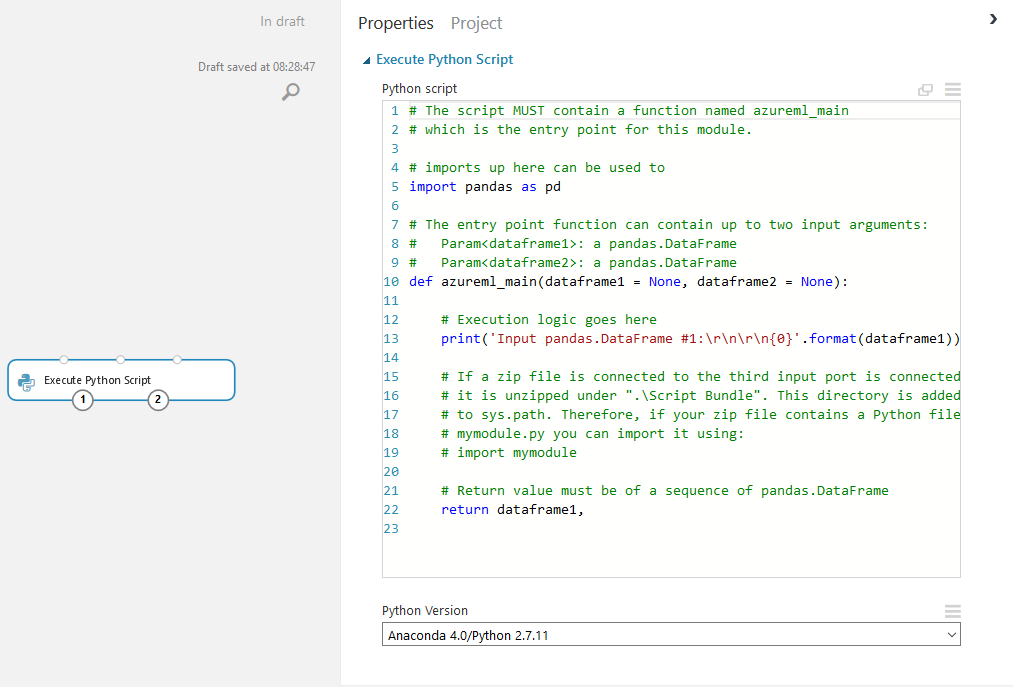Viewport: 1013px width, 687px height.
Task: Collapse the Execute Python Script section triangle
Action: [x=366, y=60]
